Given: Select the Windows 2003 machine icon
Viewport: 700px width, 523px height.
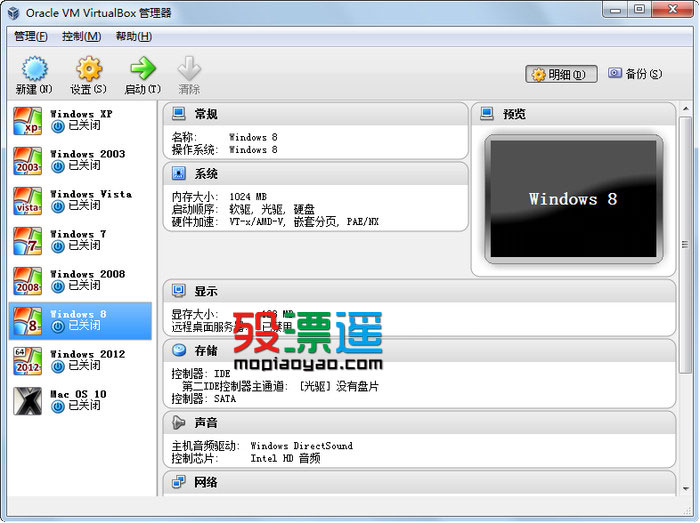Looking at the screenshot, I should pos(28,161).
